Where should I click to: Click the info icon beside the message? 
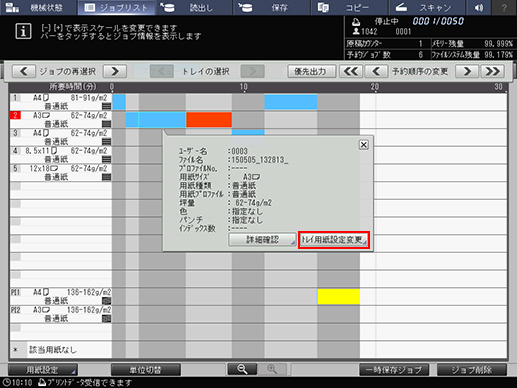23,31
